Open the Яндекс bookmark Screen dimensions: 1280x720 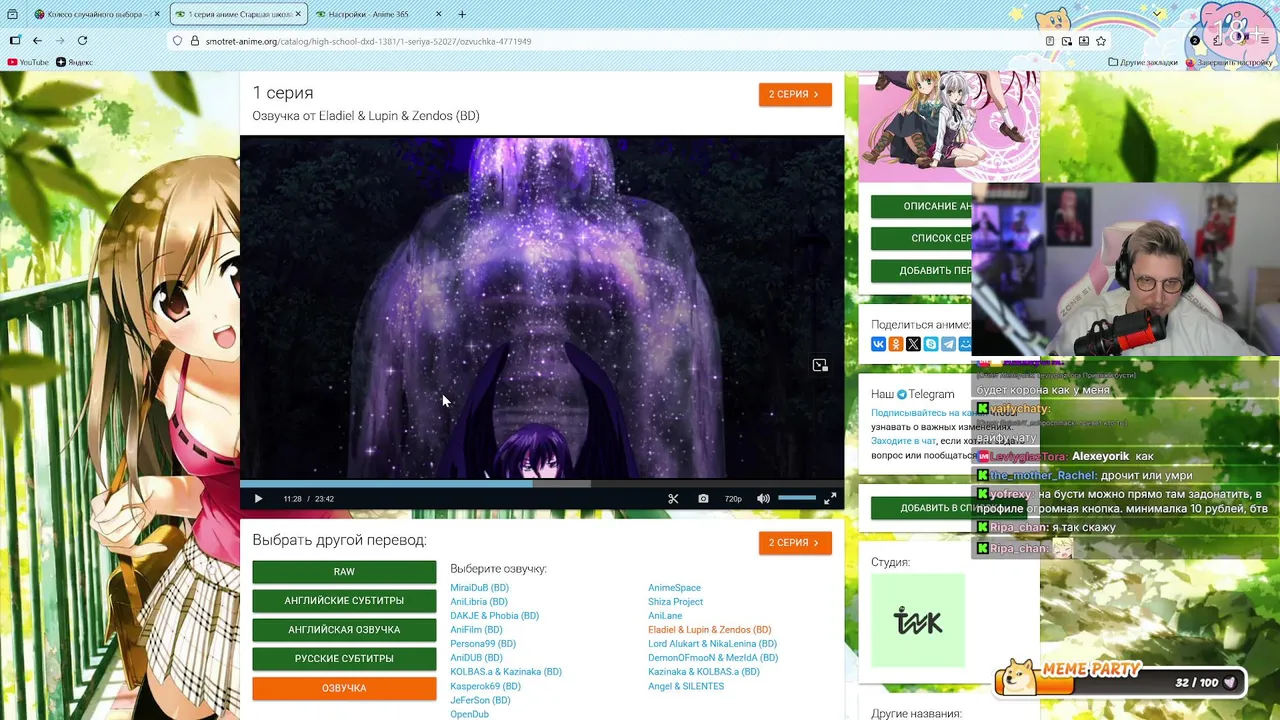coord(75,62)
